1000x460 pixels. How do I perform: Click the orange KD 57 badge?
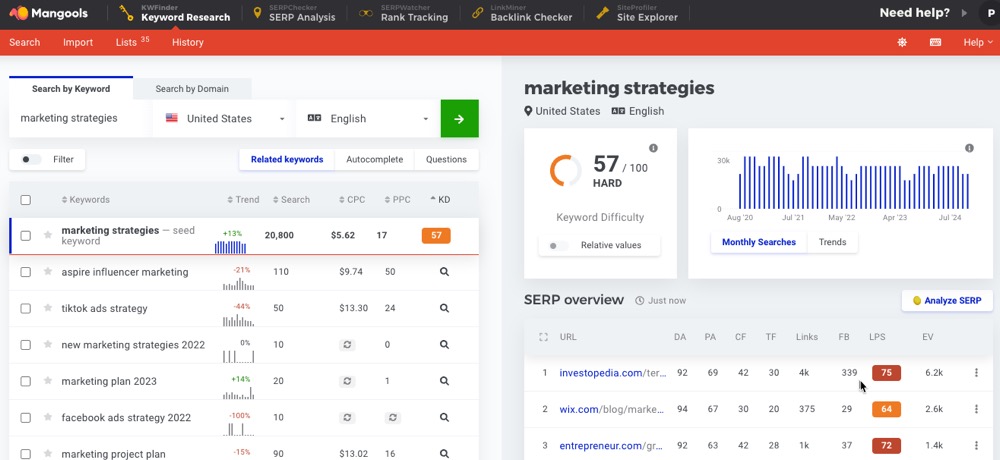click(436, 235)
